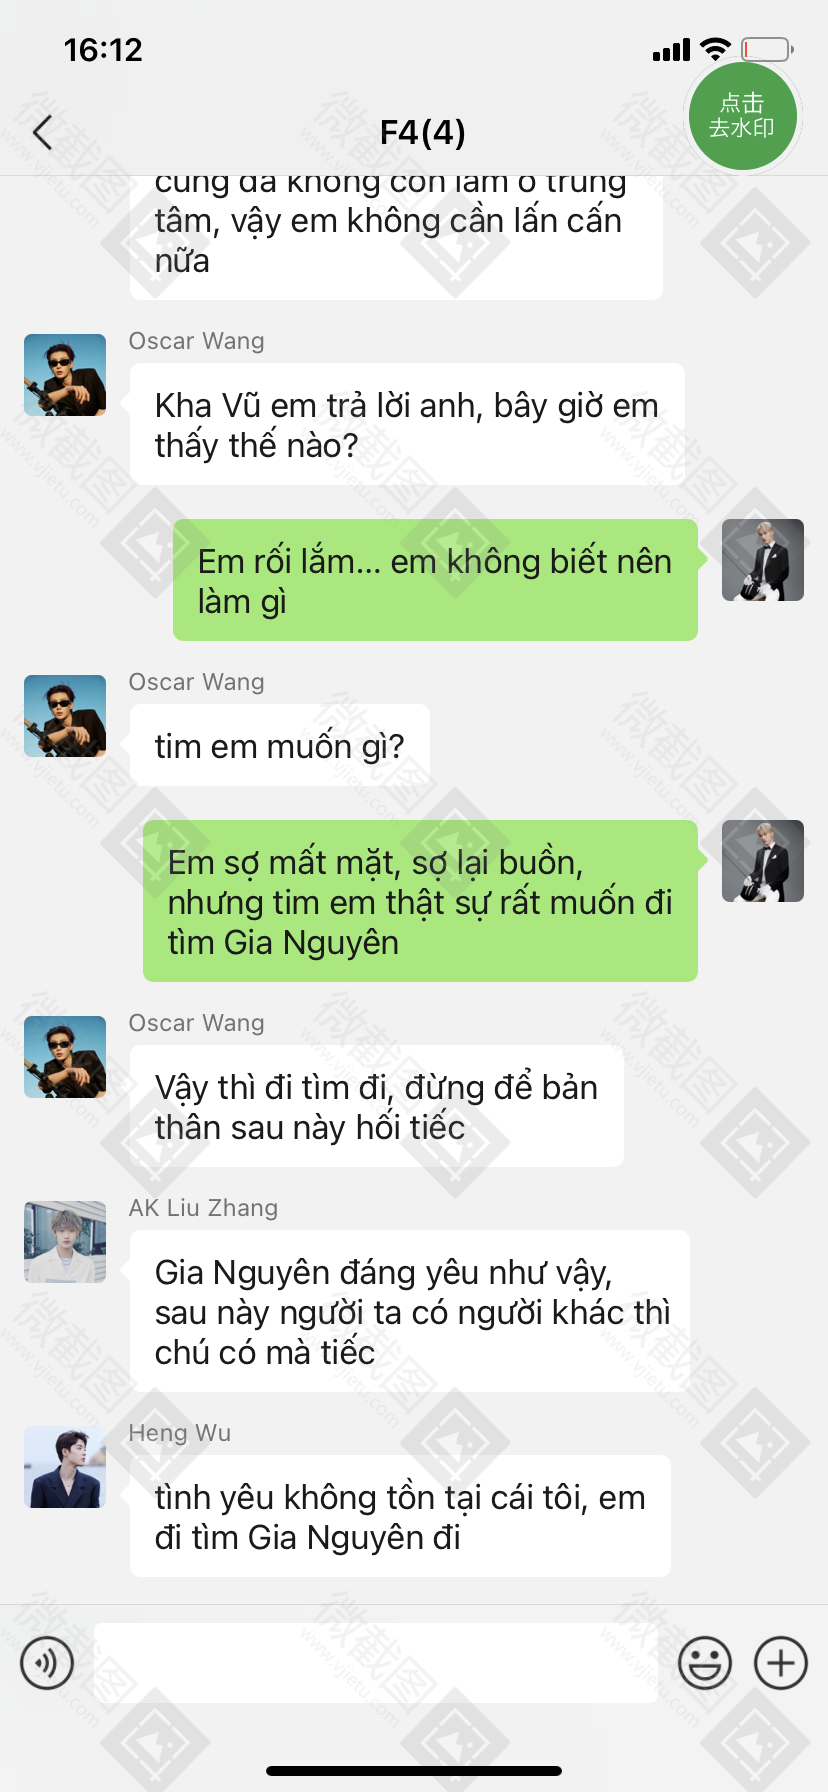
Task: Tap the green watermark removal button
Action: [742, 116]
